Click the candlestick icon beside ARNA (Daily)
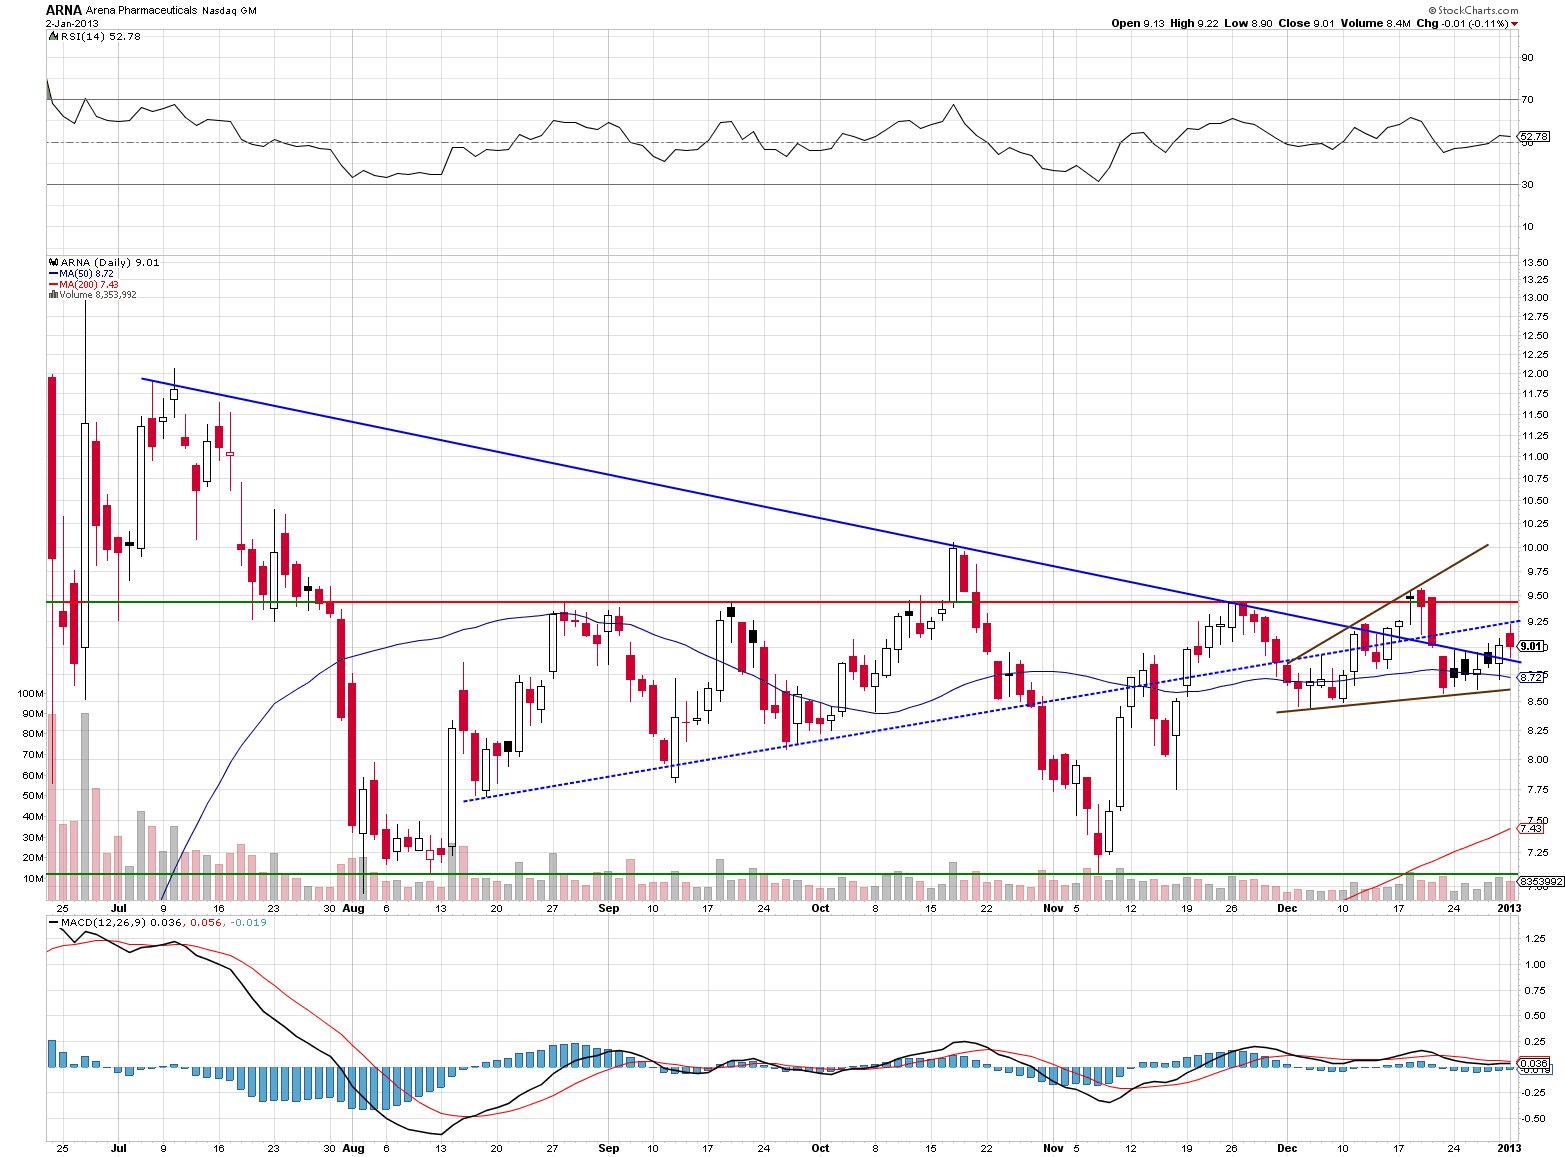The image size is (1565, 1157). tap(52, 262)
